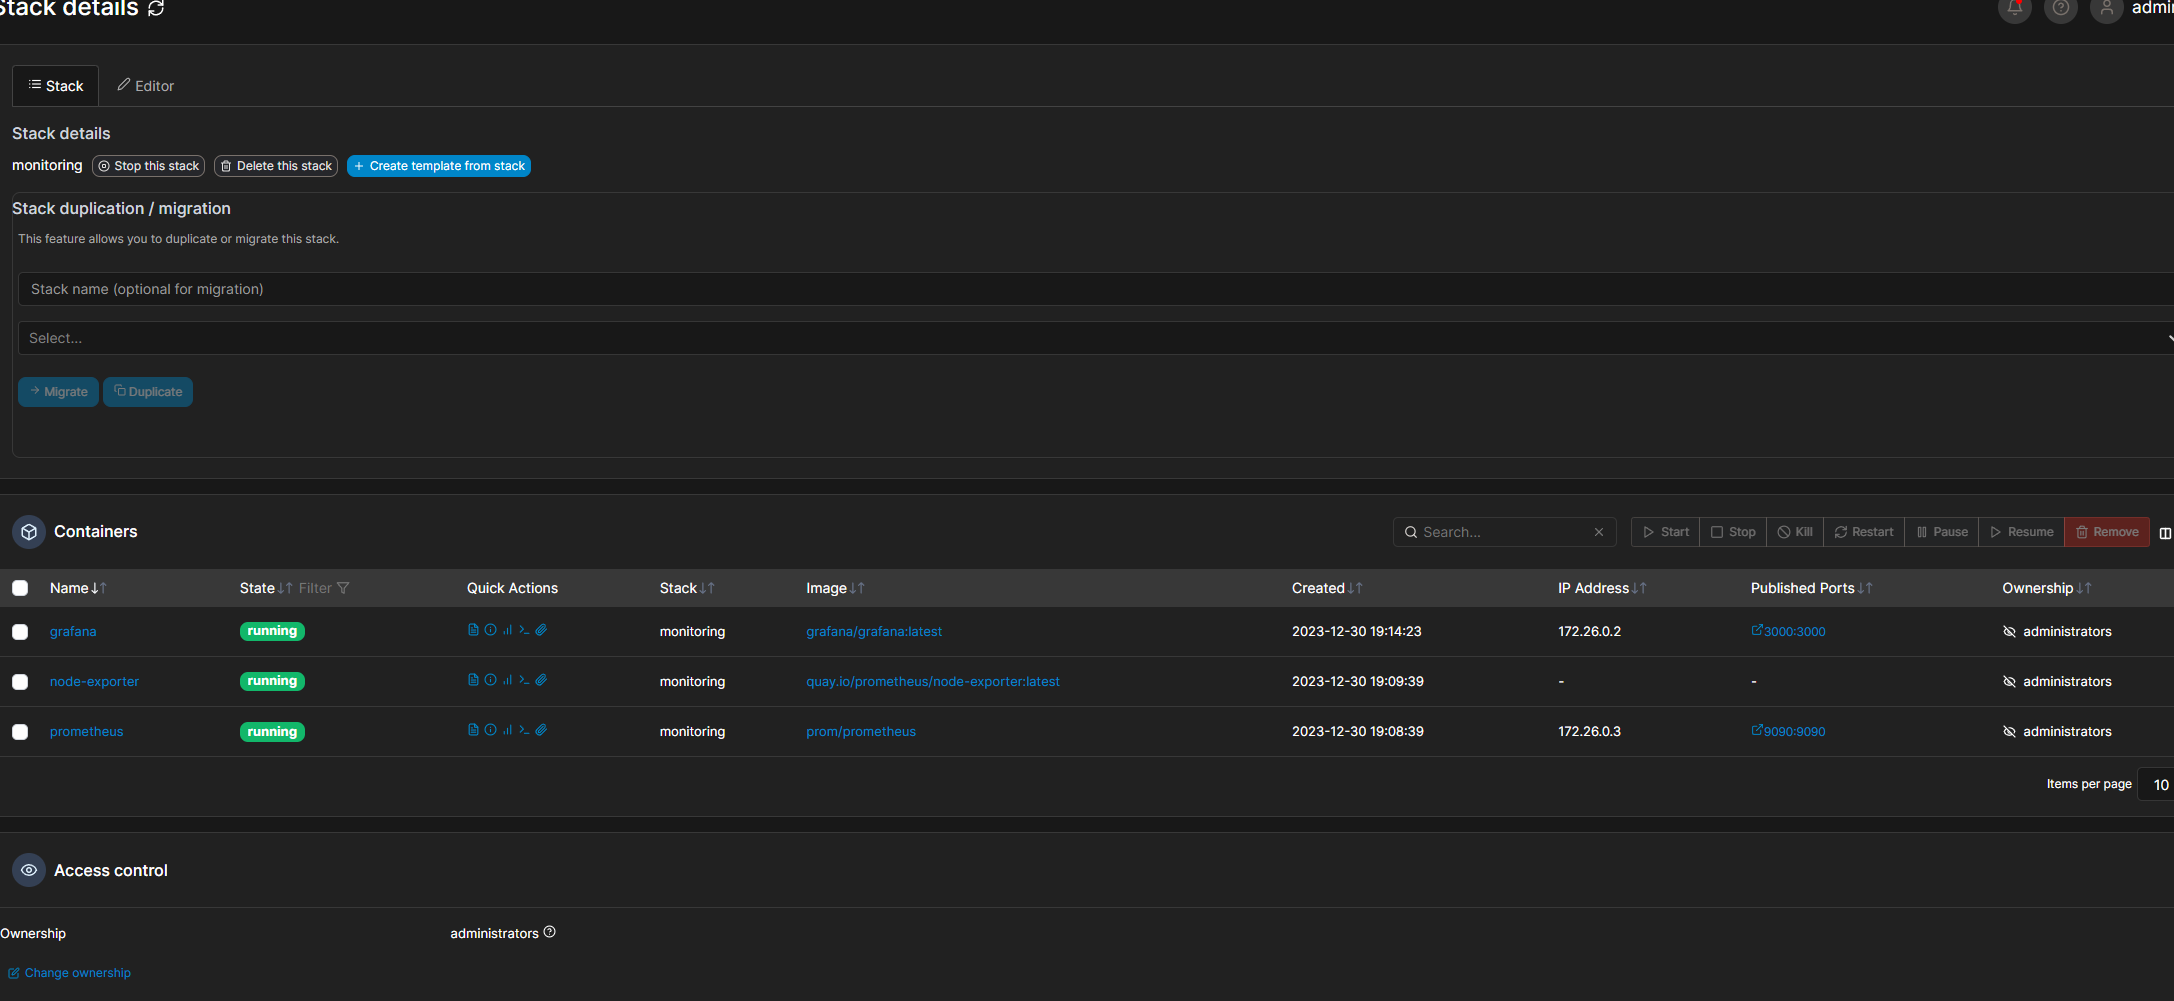Open stats icon for prometheus container

click(x=507, y=730)
